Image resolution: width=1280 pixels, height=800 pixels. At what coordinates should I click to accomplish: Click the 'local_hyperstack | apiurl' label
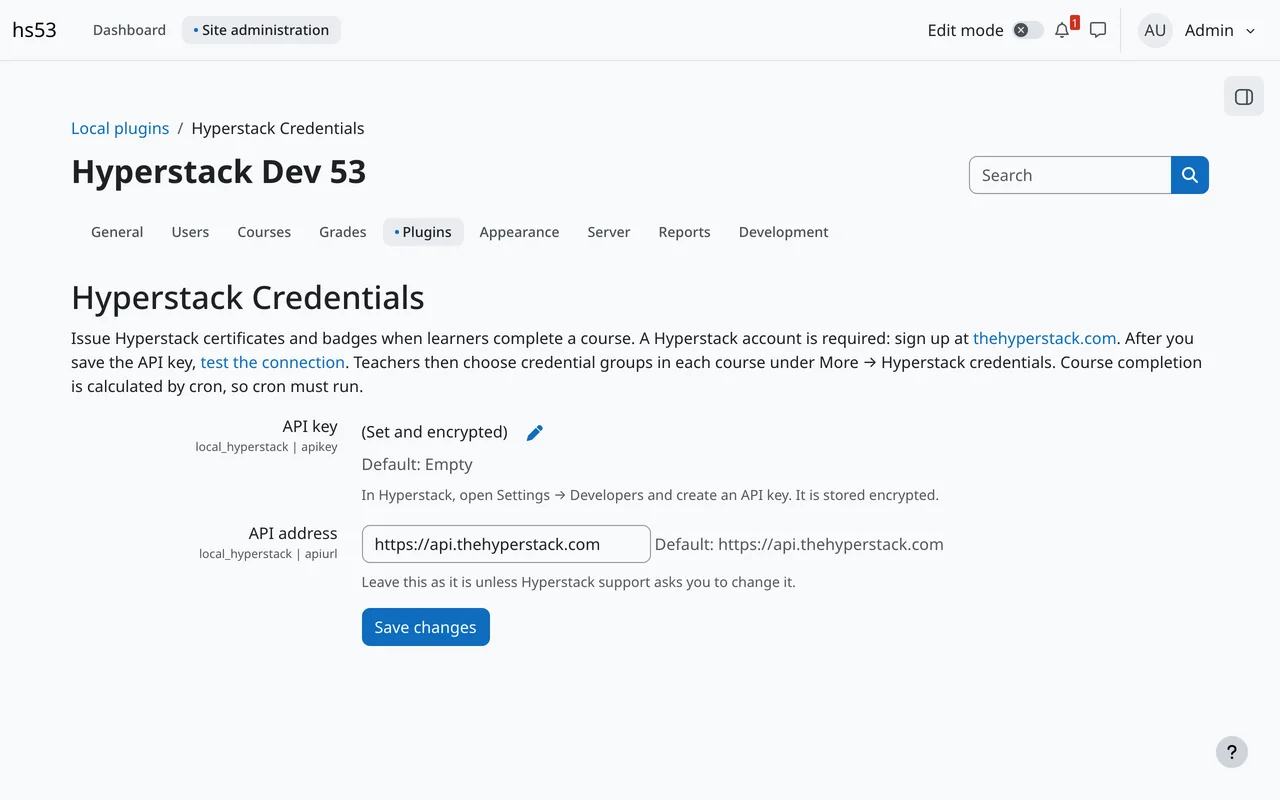[268, 554]
